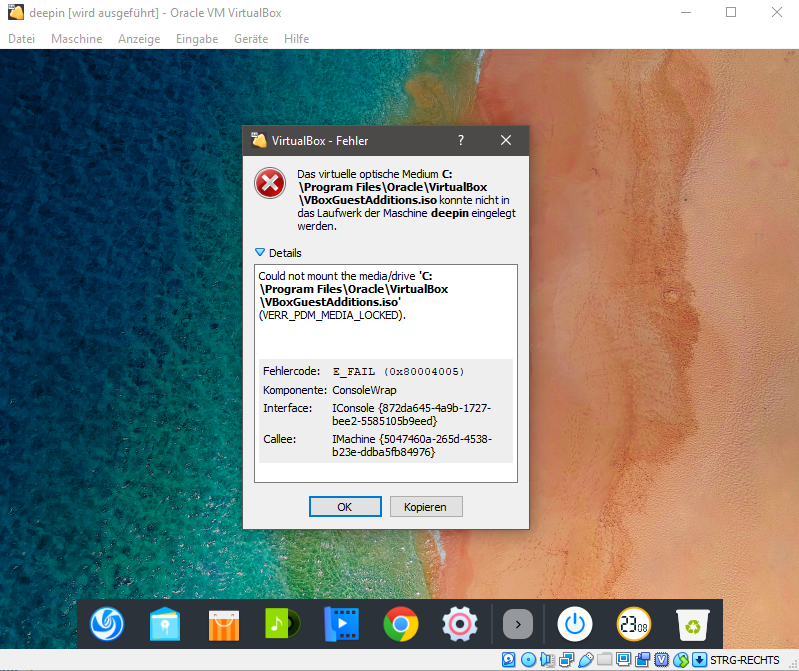Open the Maschine menu
799x671 pixels.
pos(76,39)
